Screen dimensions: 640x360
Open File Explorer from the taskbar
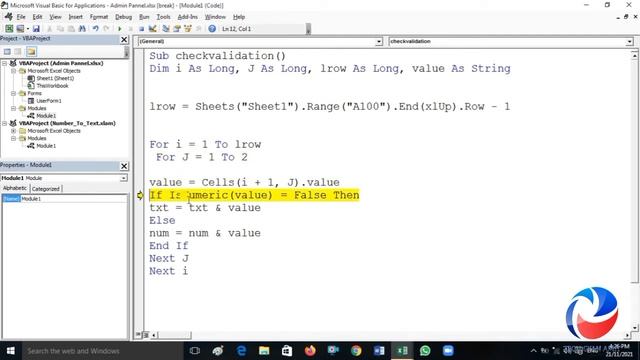click(x=264, y=351)
